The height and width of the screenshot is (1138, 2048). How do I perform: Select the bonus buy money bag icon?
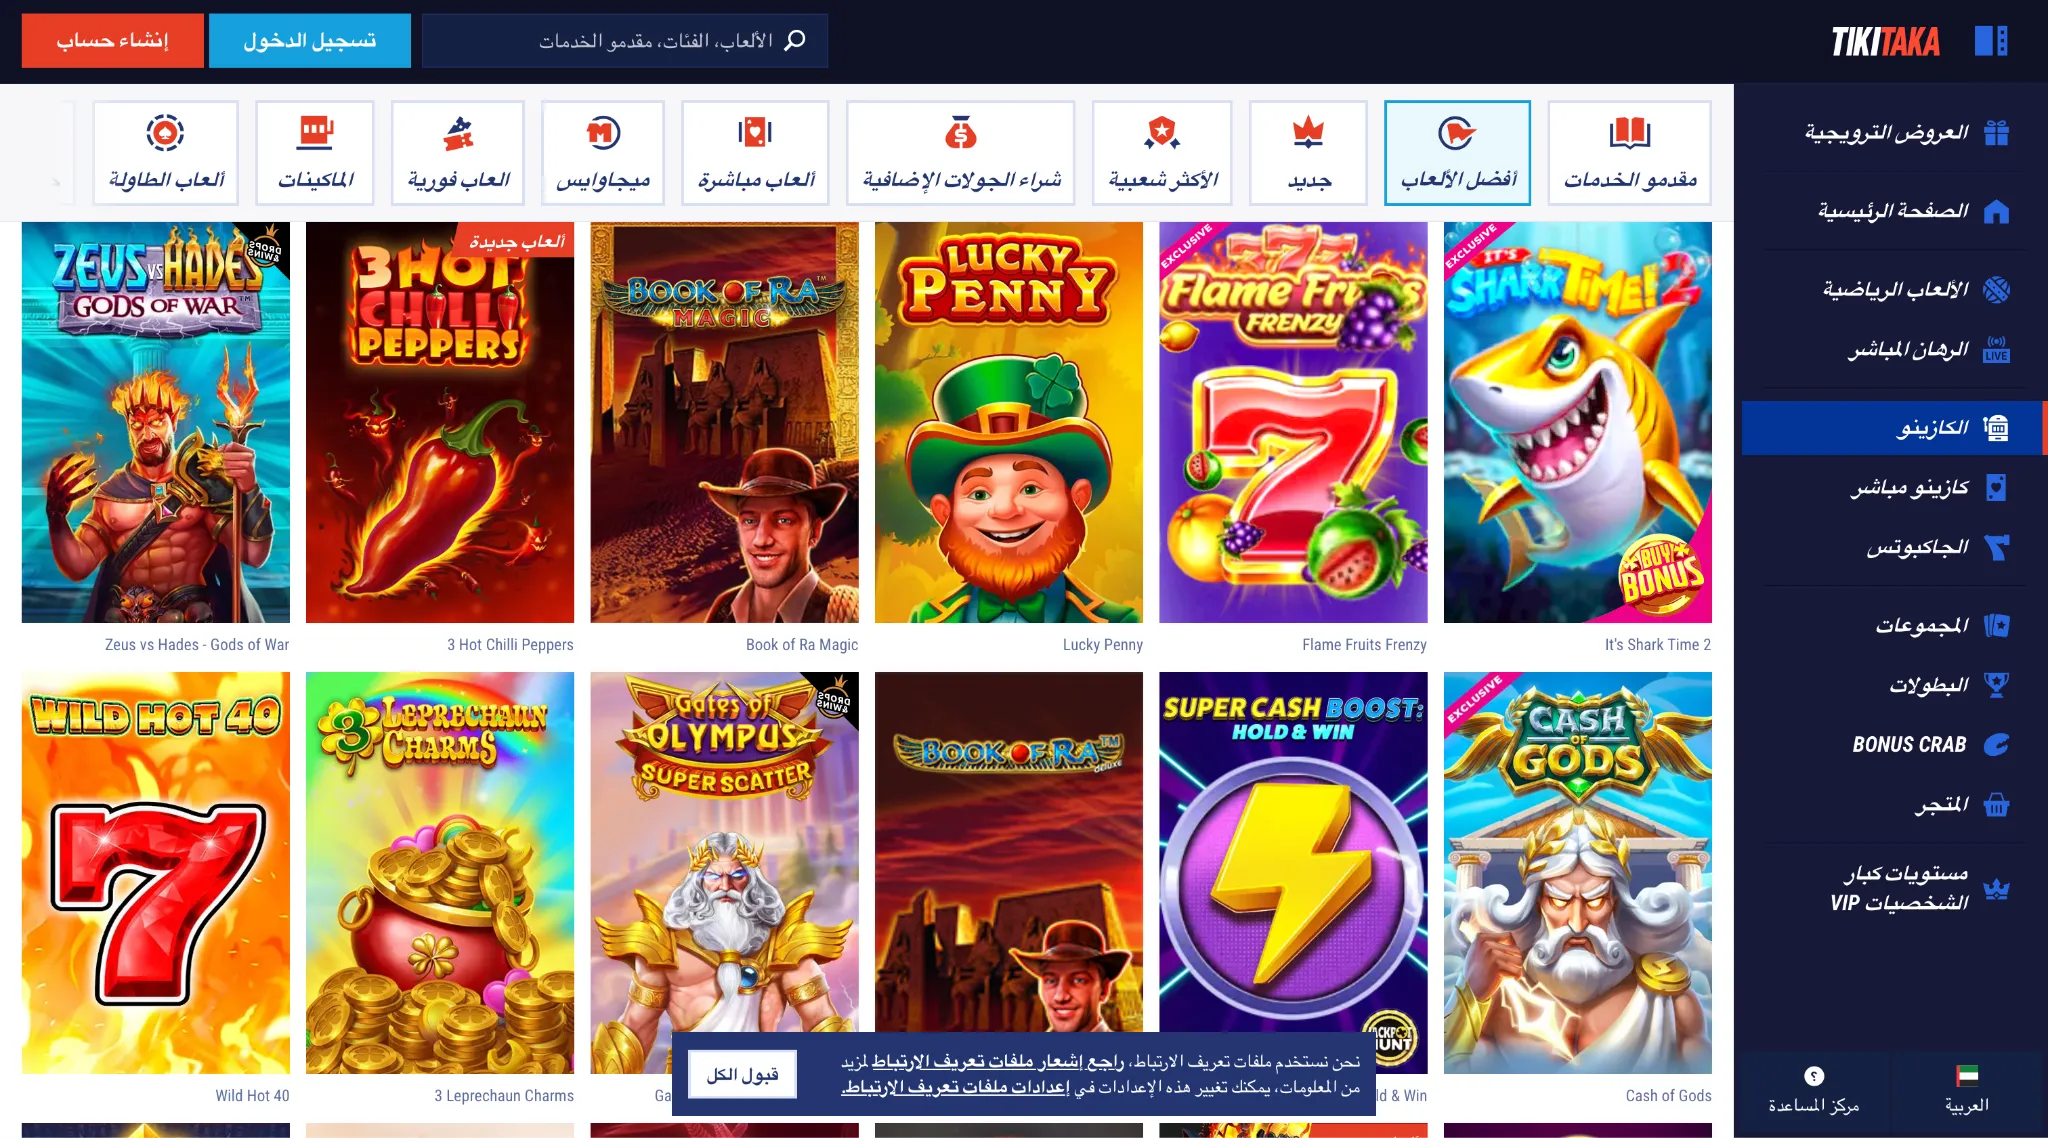(x=960, y=133)
